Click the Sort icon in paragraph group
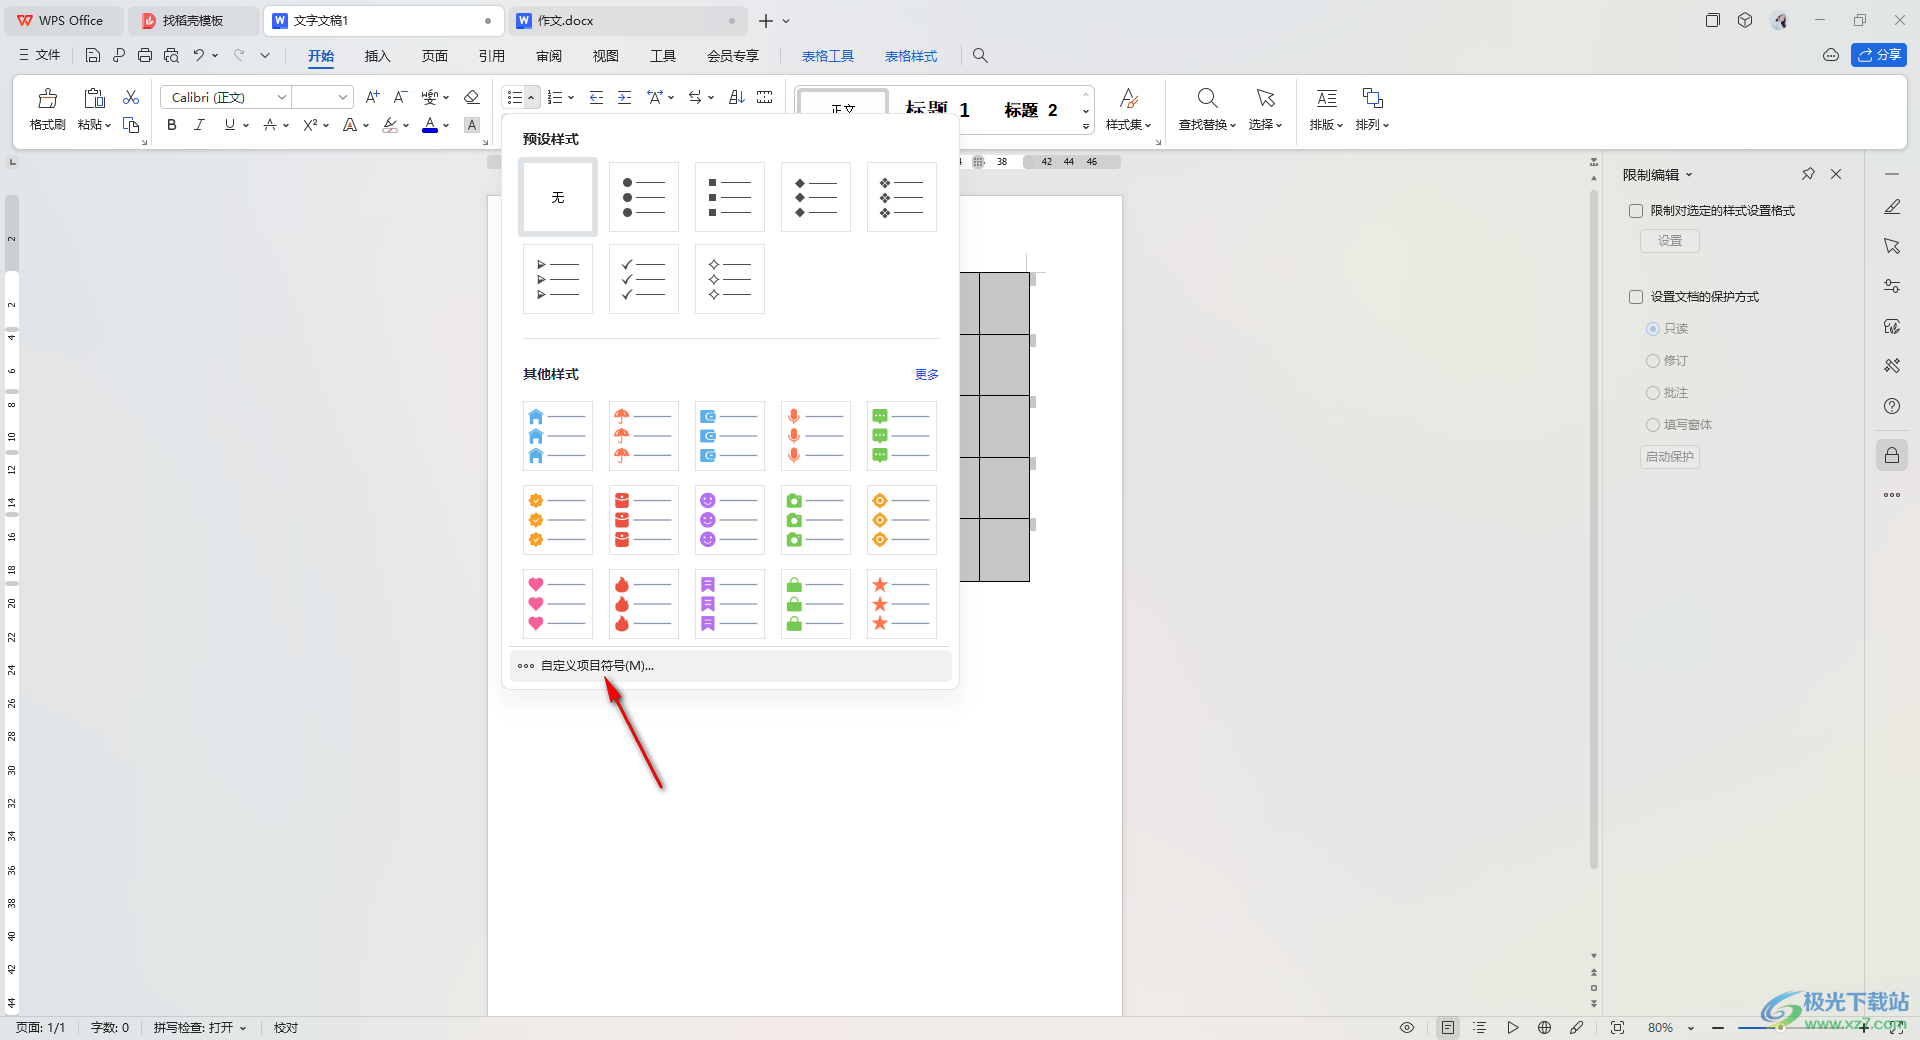 (737, 97)
